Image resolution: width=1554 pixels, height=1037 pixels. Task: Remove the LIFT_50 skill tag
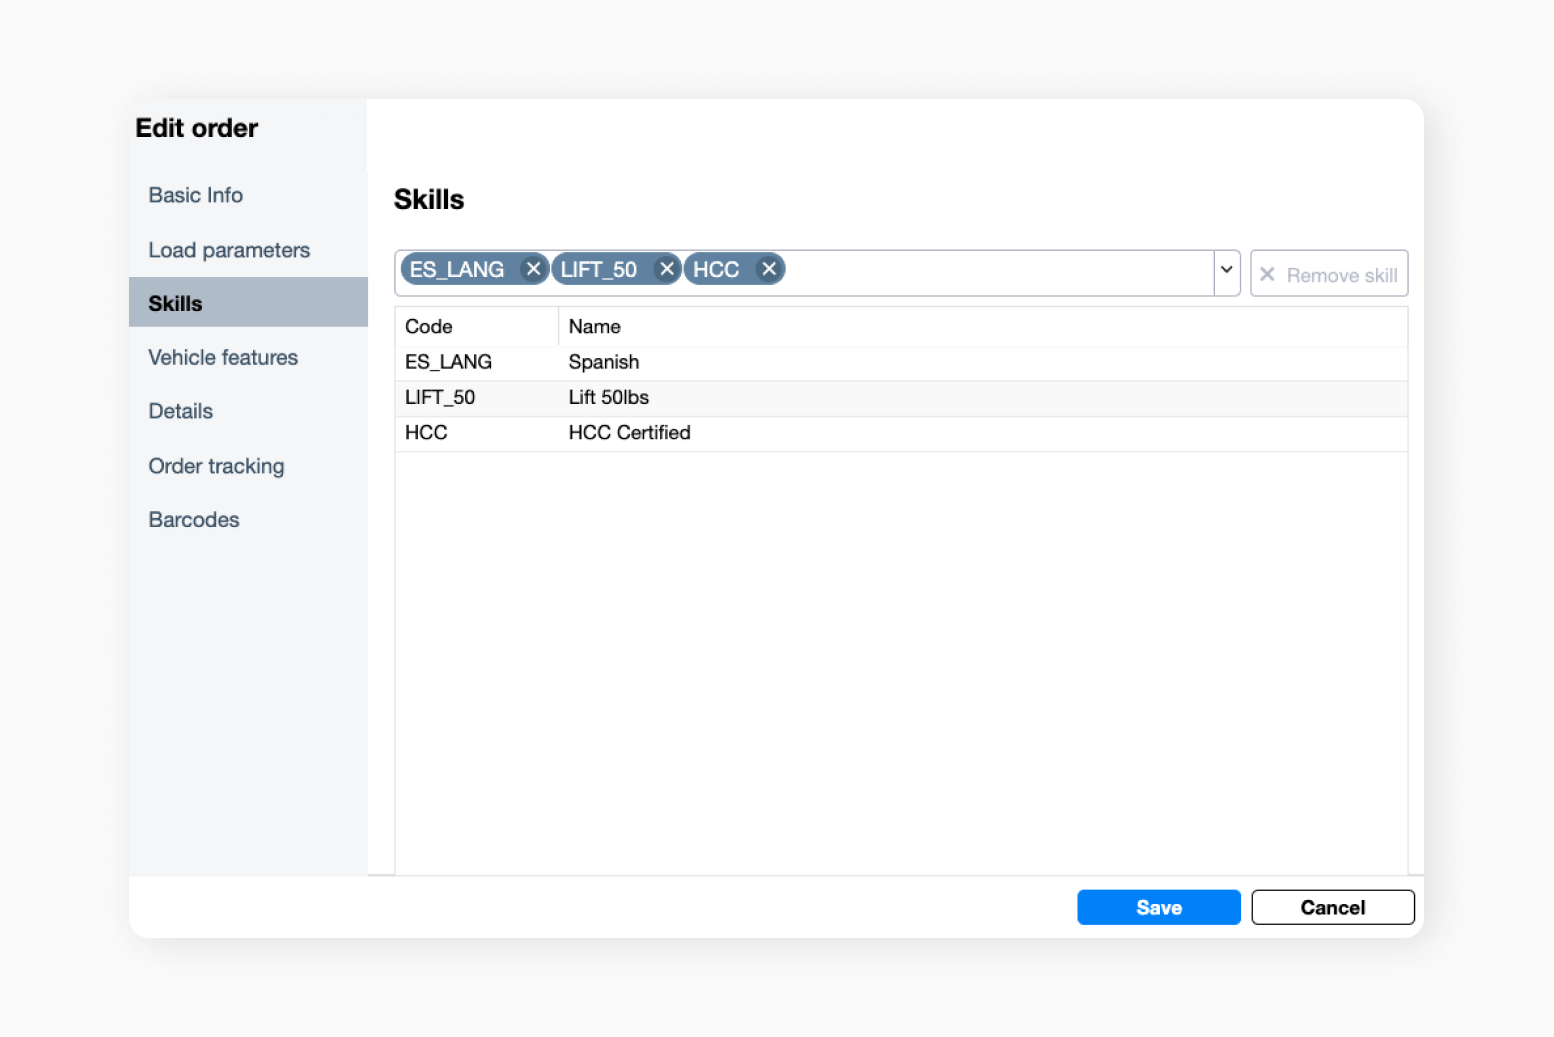pos(667,268)
